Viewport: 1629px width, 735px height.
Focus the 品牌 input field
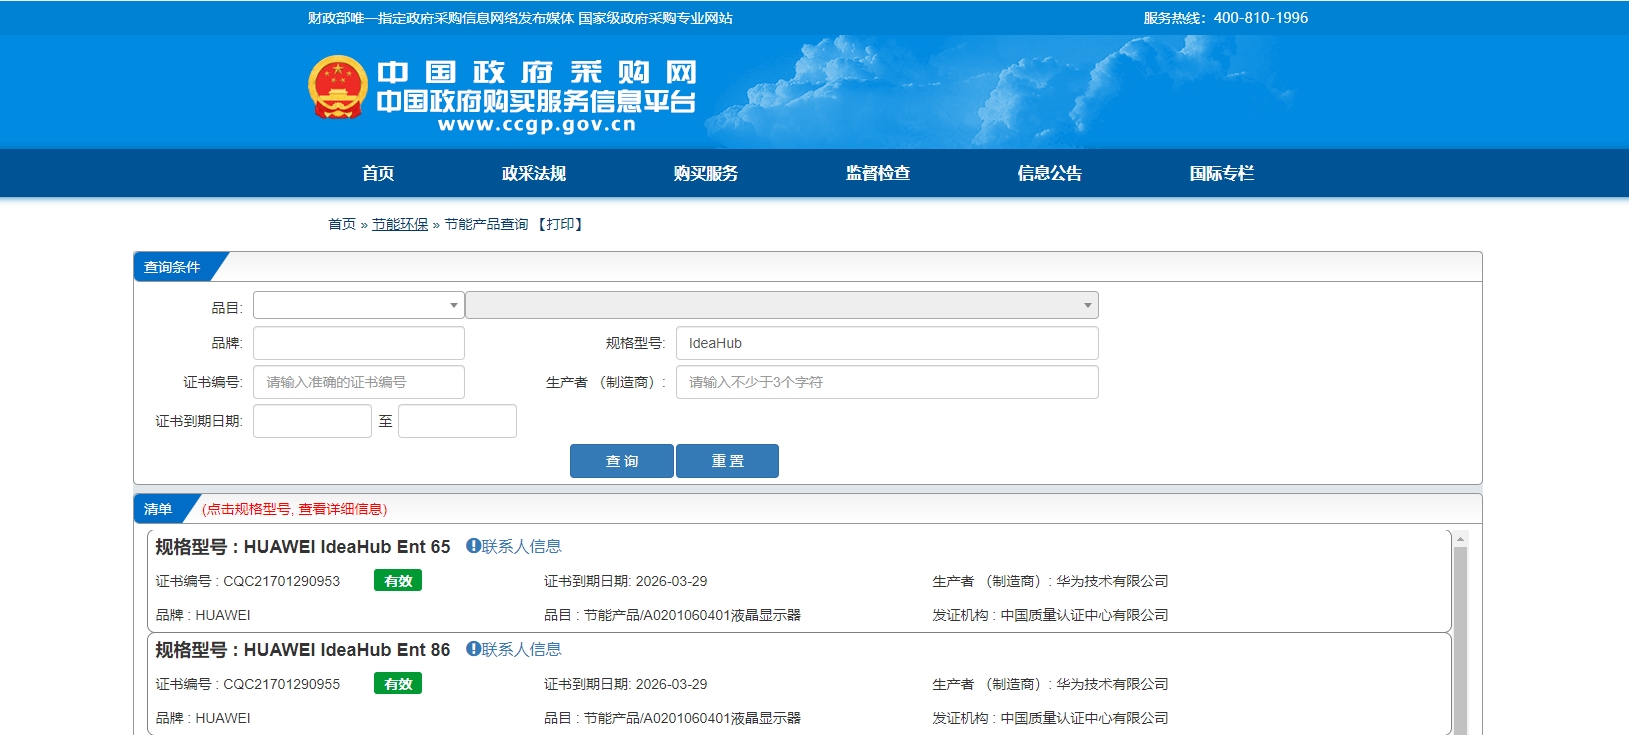click(x=358, y=343)
